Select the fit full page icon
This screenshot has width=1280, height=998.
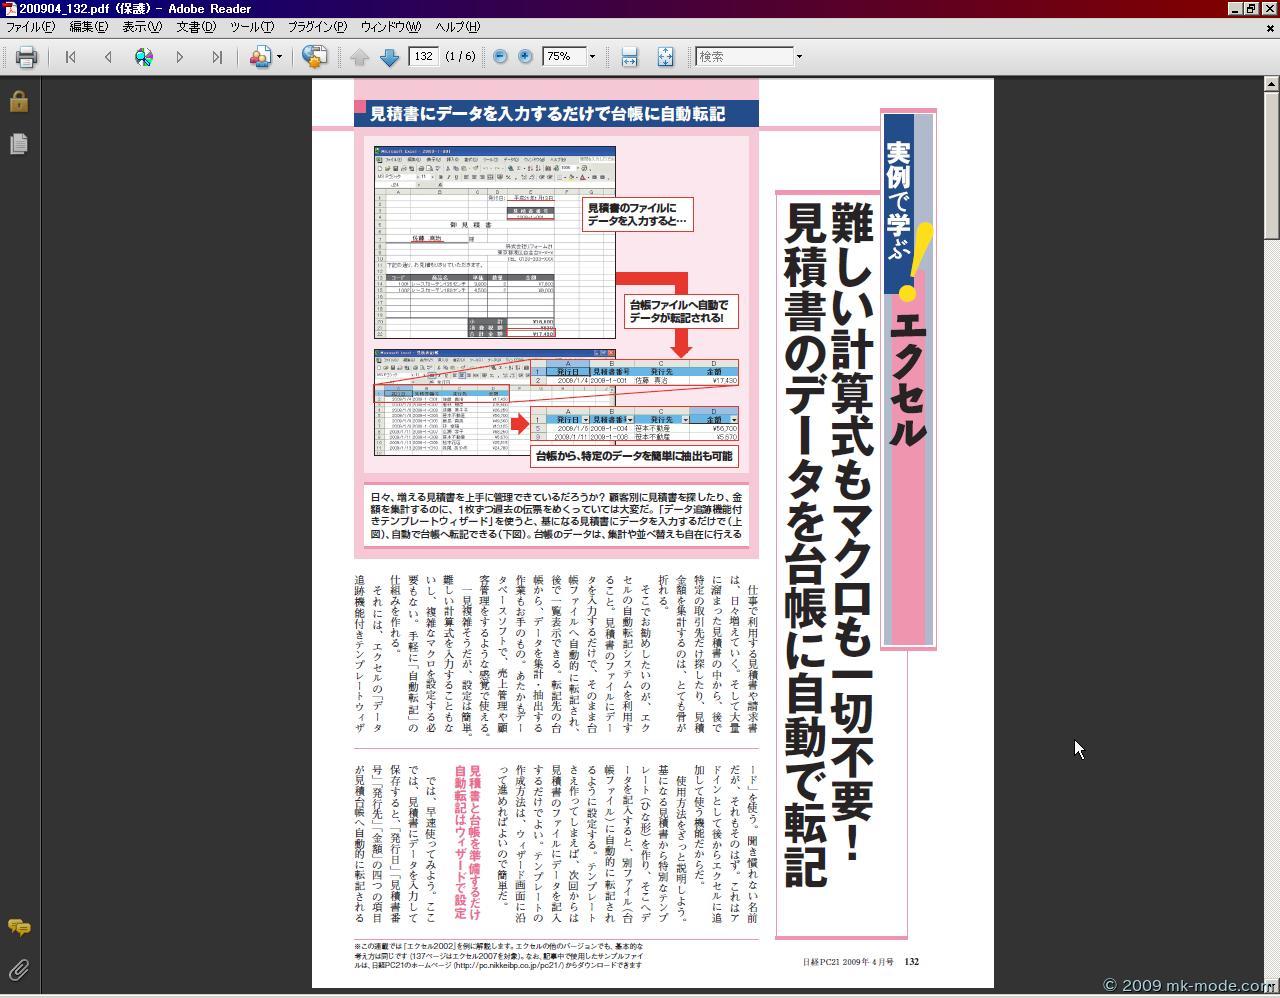coord(665,57)
